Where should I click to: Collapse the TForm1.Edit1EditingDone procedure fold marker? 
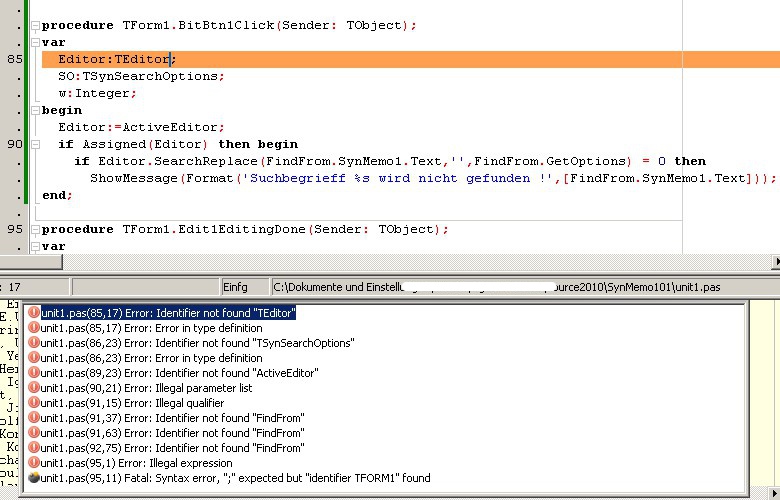[35, 229]
